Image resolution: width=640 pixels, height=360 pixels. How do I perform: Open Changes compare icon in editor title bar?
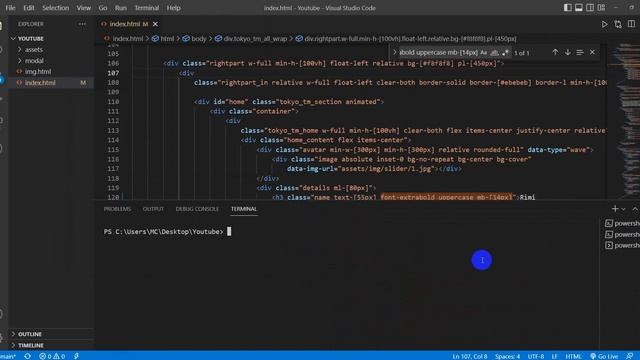pos(618,24)
